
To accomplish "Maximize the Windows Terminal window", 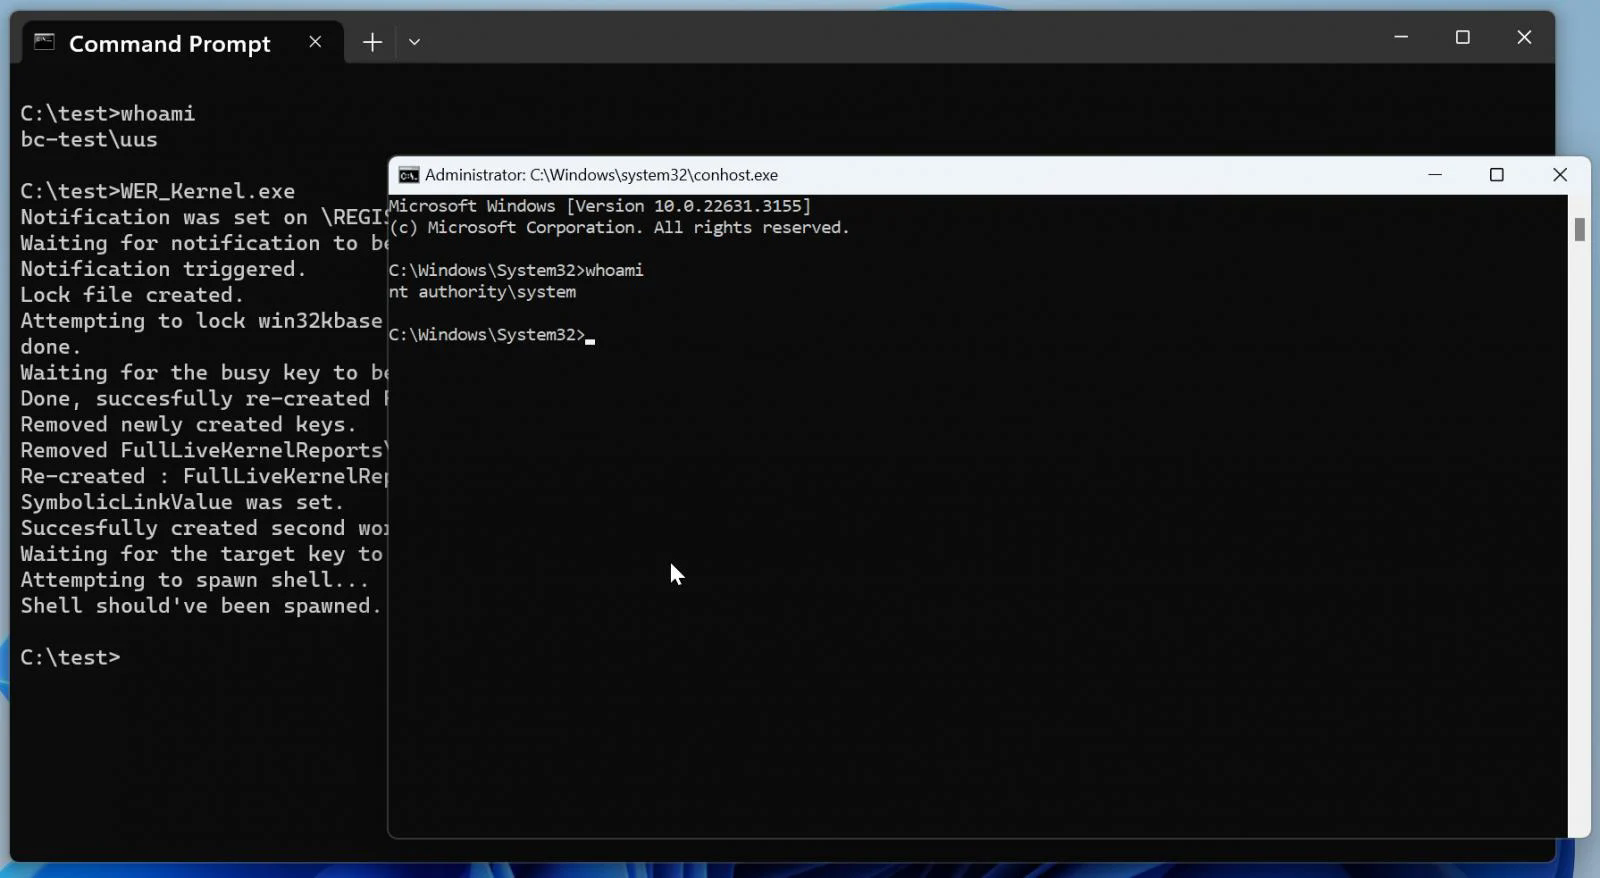I will [x=1462, y=37].
